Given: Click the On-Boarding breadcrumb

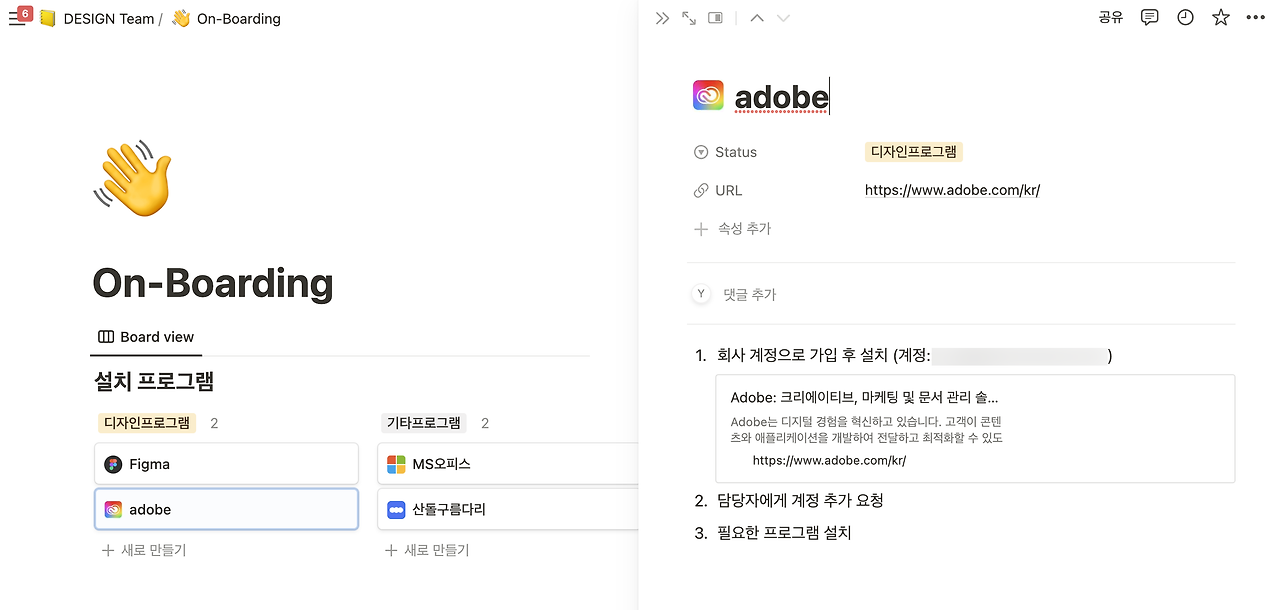Looking at the screenshot, I should (x=238, y=18).
